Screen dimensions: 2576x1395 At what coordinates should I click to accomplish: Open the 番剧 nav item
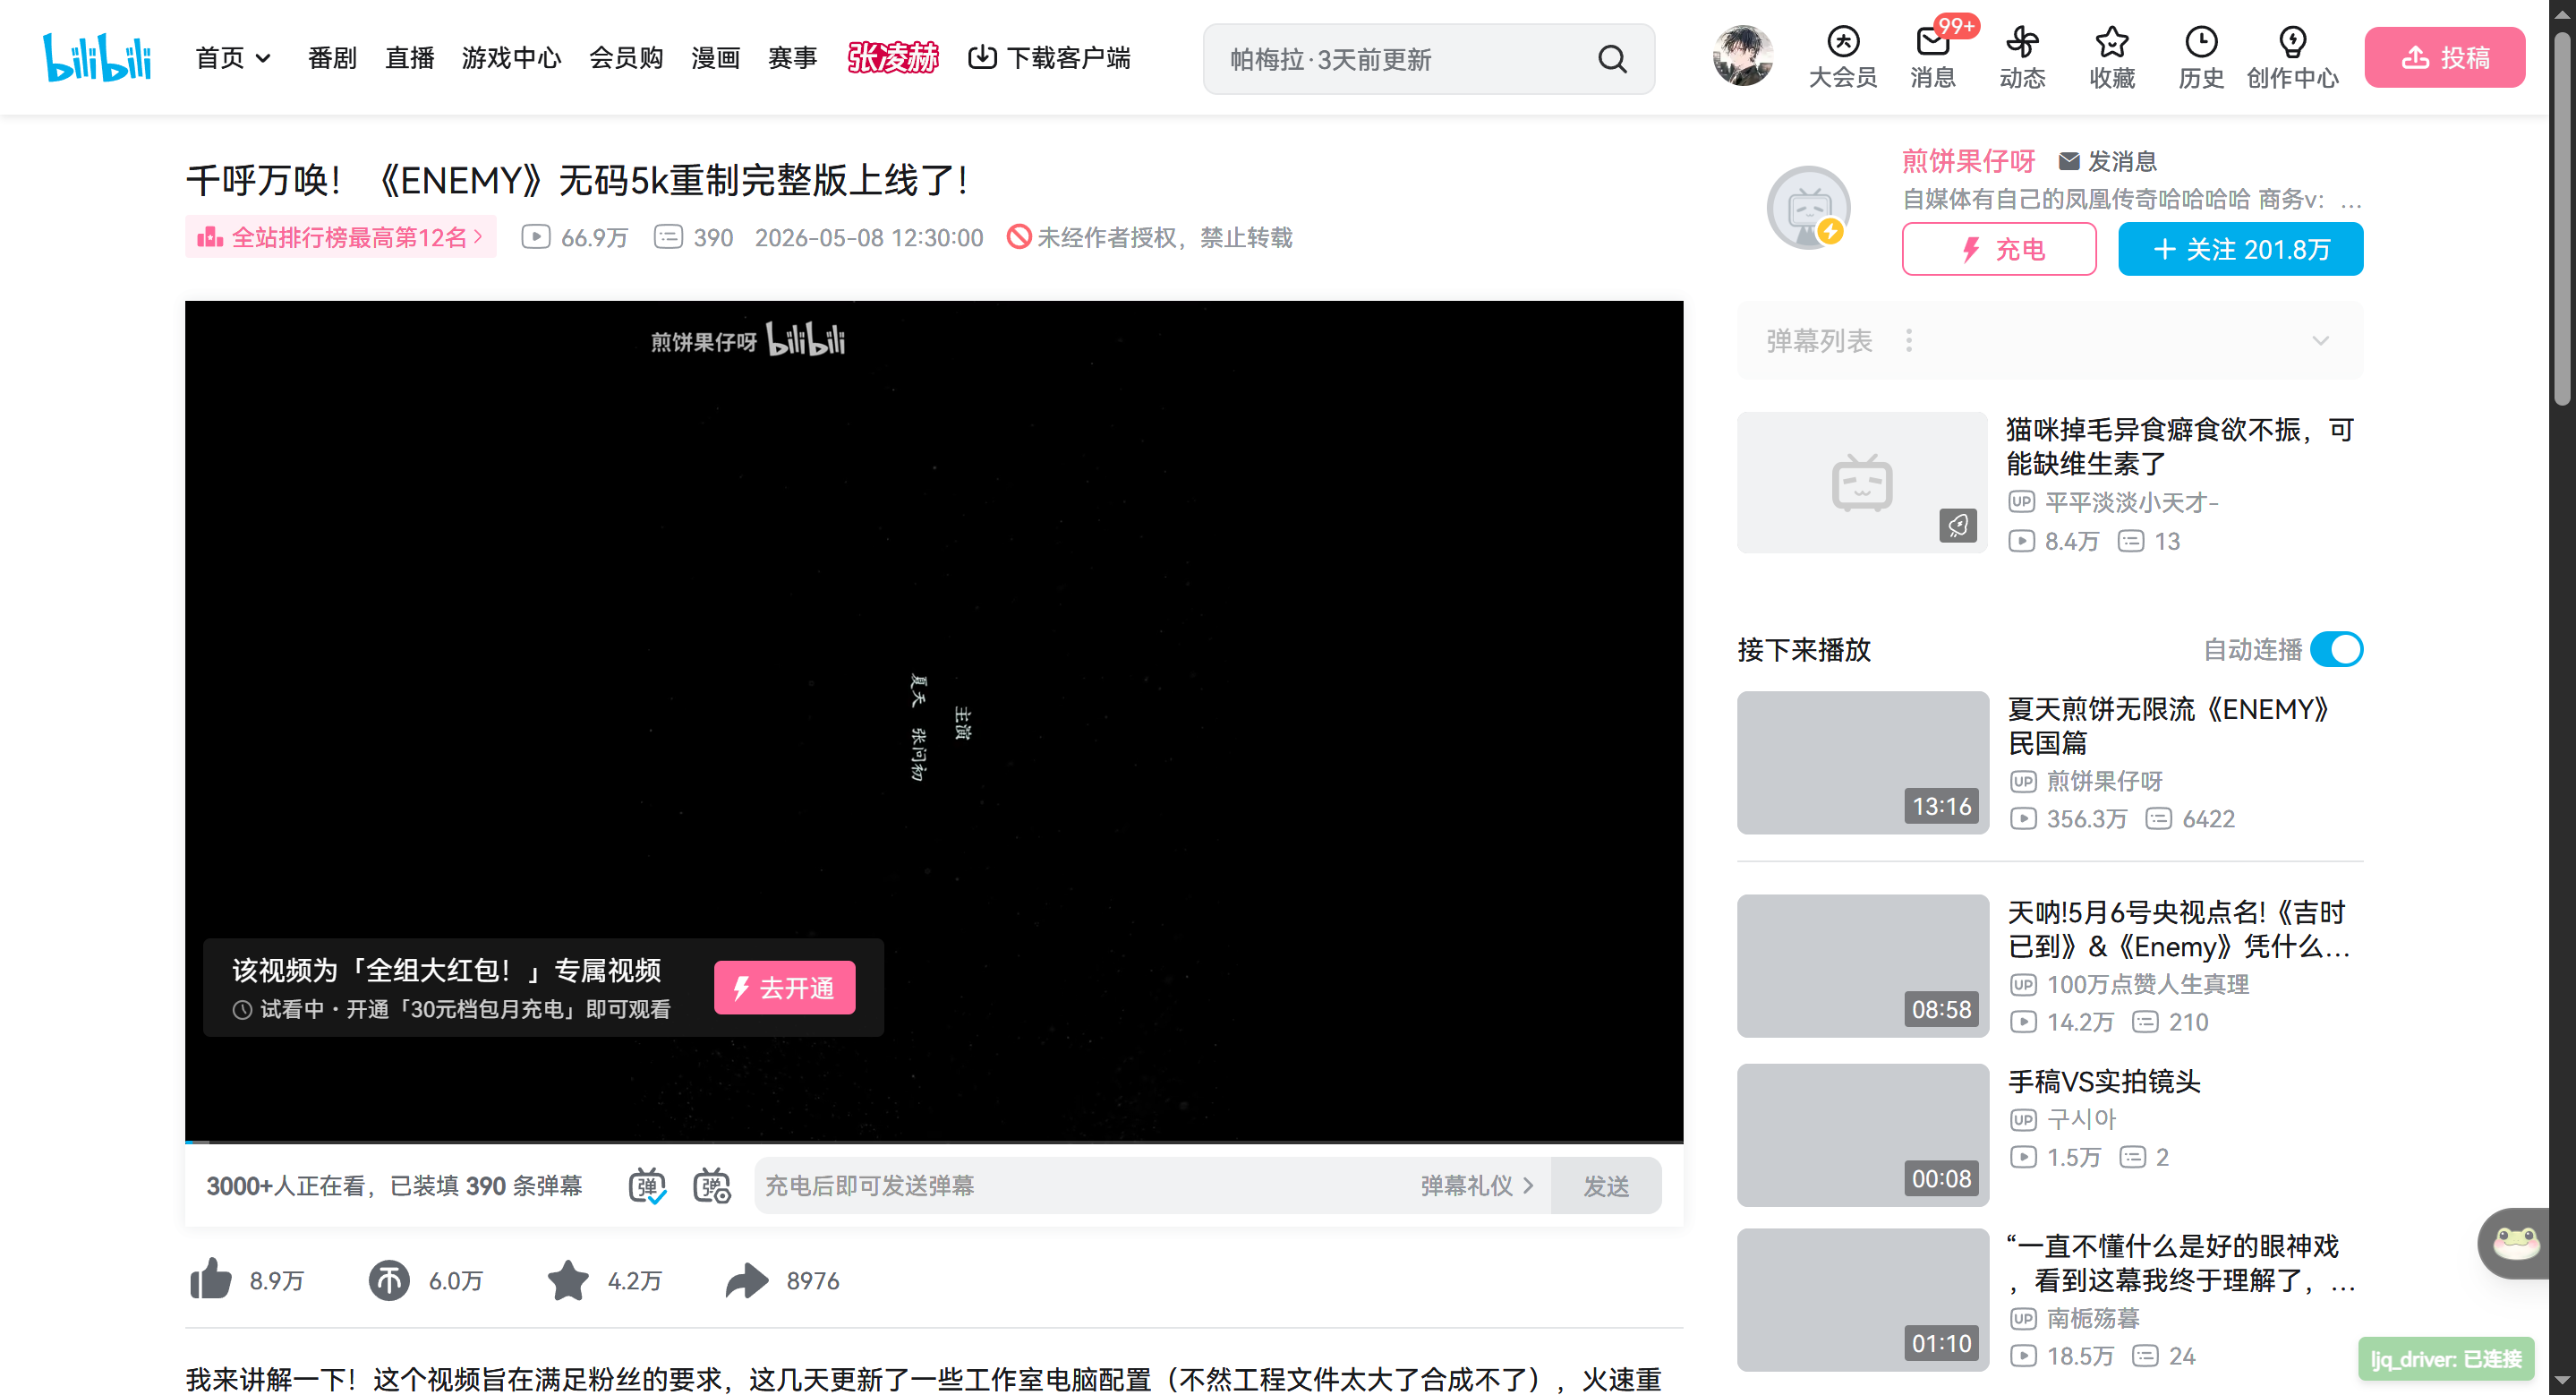point(332,57)
